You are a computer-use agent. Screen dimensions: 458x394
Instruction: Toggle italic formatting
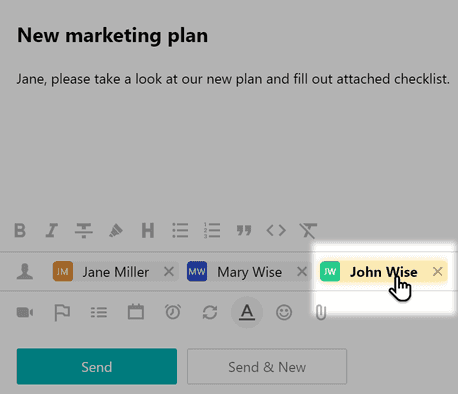52,230
